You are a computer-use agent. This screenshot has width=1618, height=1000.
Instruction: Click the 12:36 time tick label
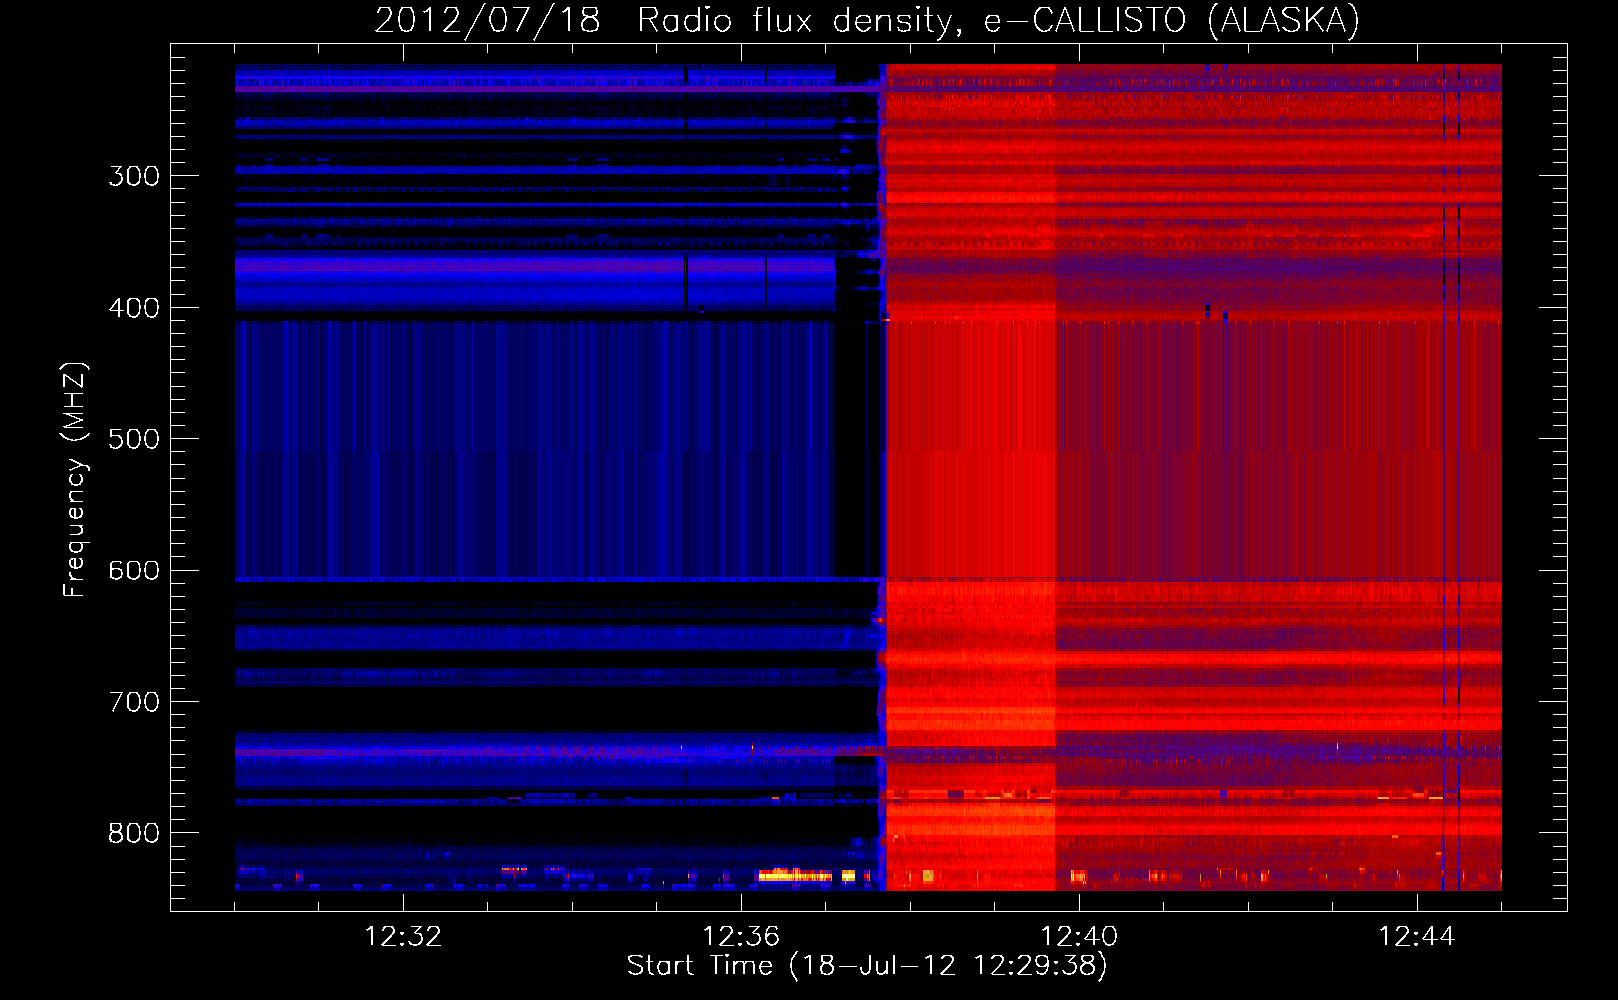741,937
